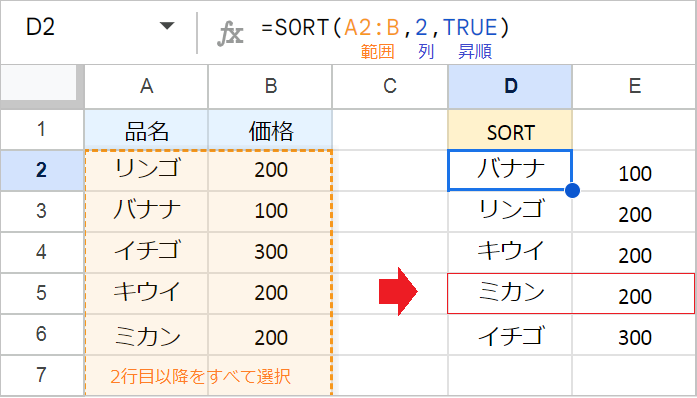697x398 pixels.
Task: Select row 3 header
Action: 42,211
